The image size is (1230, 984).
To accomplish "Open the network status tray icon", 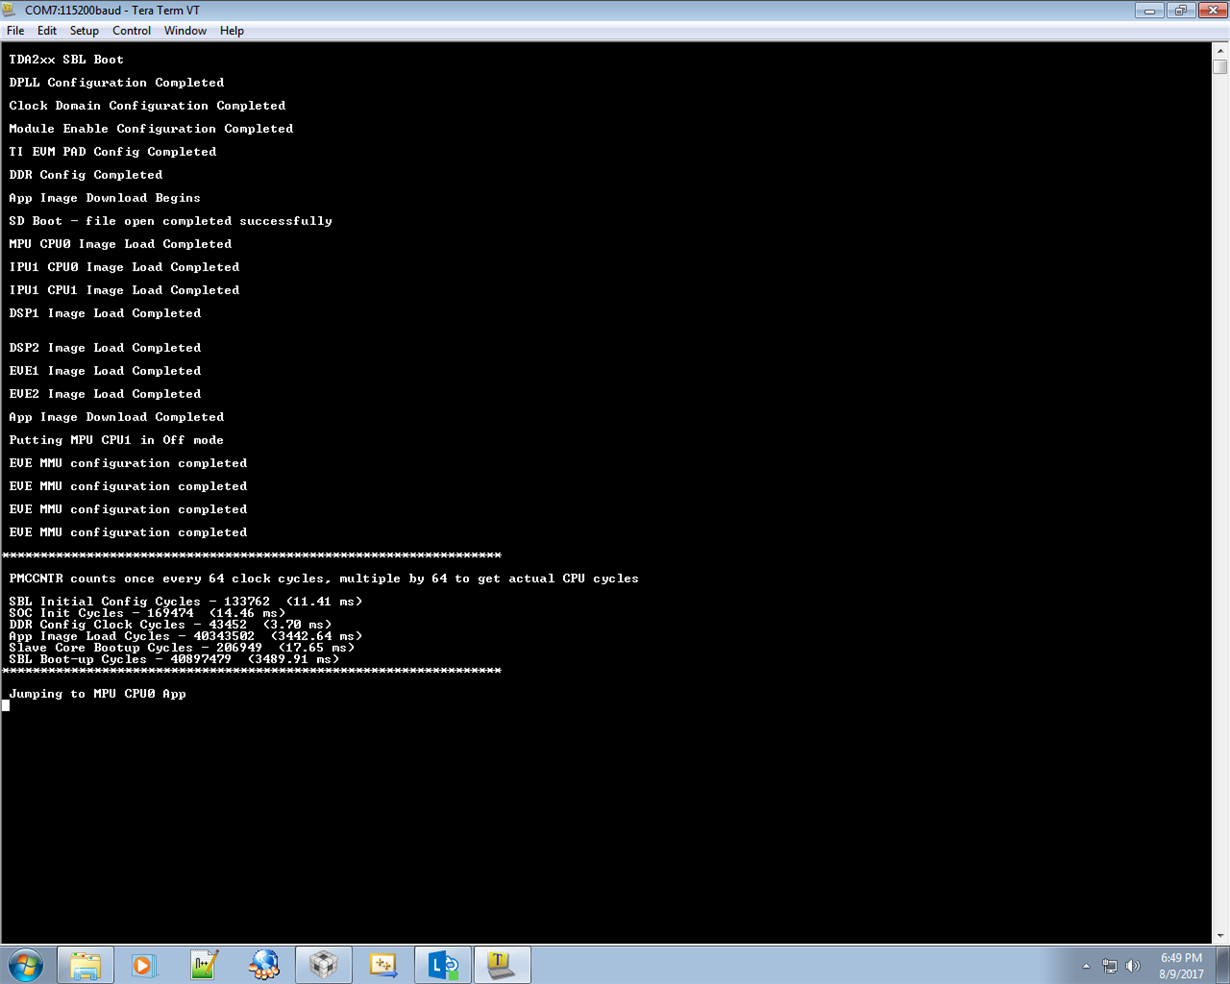I will coord(1109,966).
